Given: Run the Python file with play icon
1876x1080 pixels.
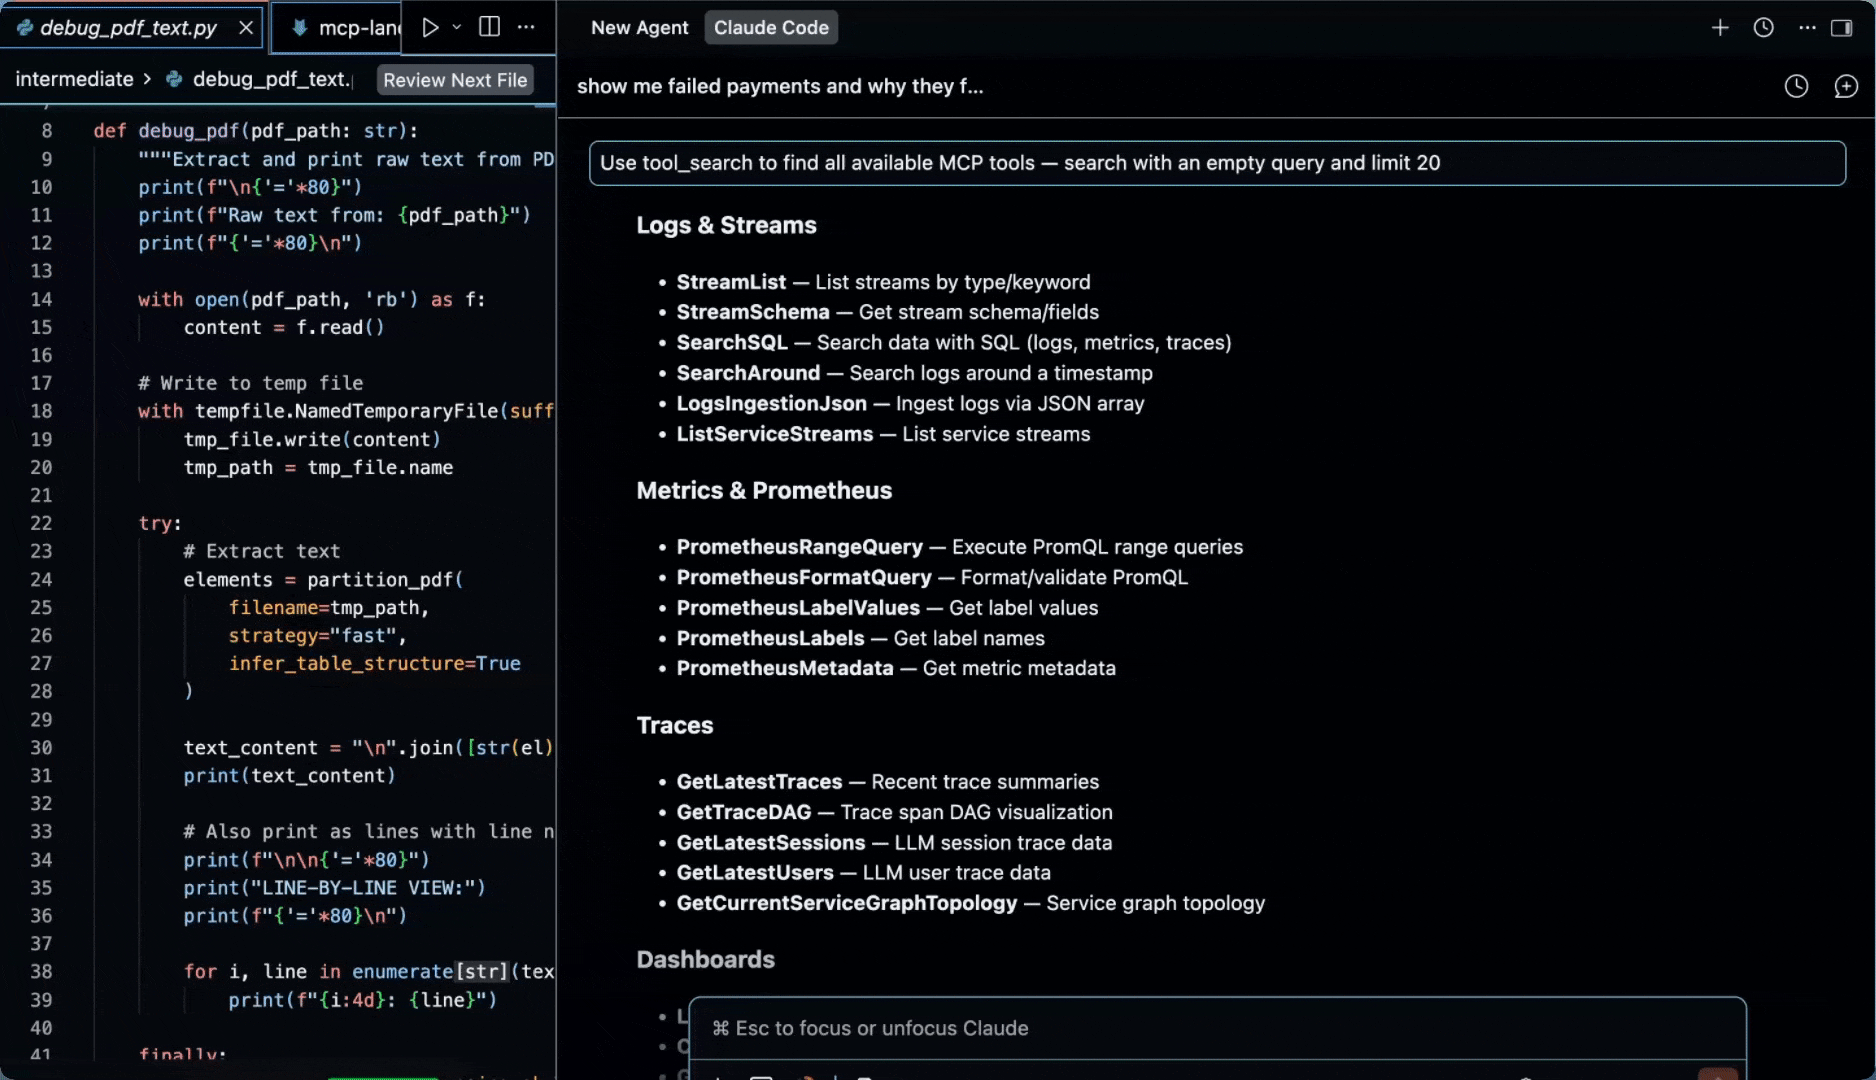Looking at the screenshot, I should [x=431, y=27].
